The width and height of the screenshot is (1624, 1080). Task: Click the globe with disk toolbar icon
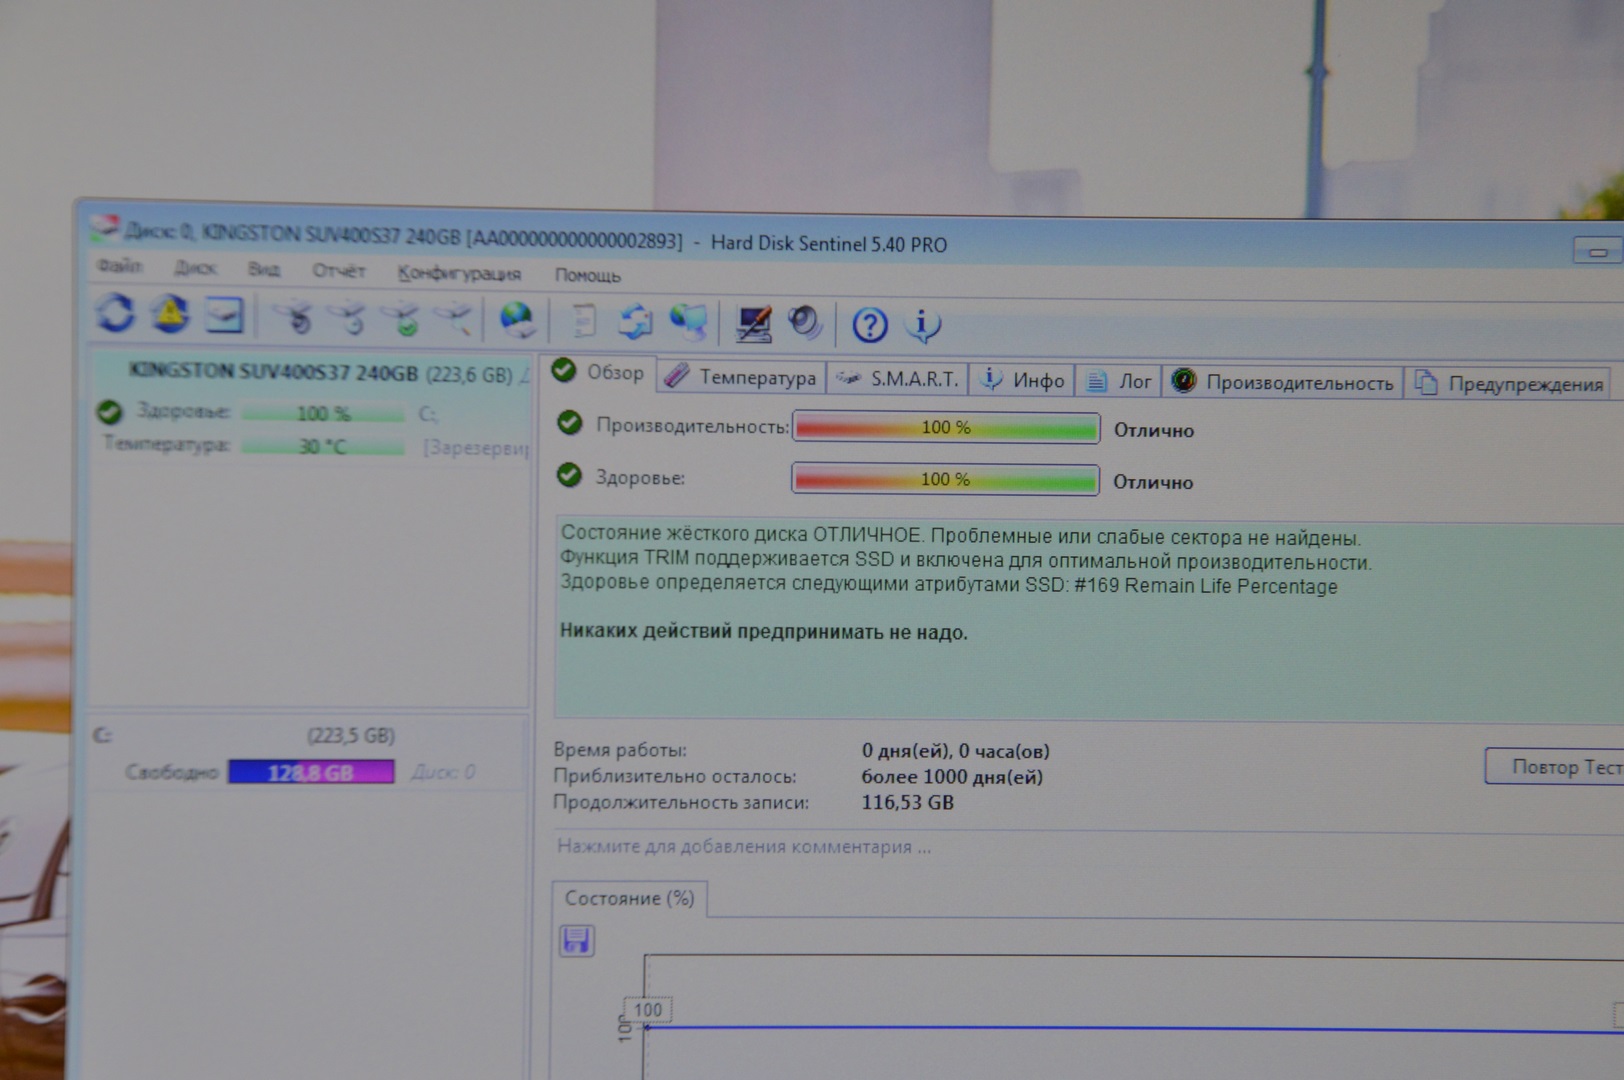tap(517, 320)
